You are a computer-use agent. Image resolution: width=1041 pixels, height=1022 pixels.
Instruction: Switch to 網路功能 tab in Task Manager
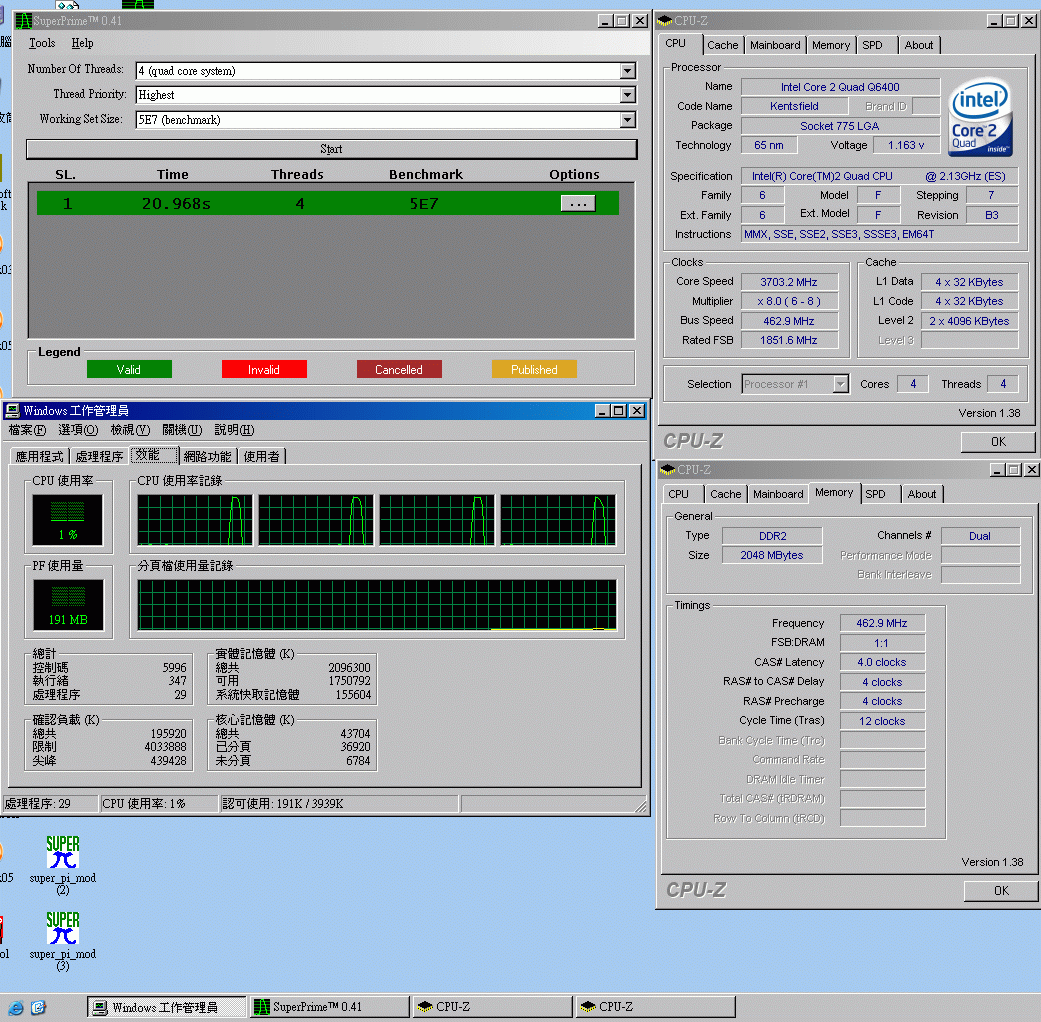208,456
